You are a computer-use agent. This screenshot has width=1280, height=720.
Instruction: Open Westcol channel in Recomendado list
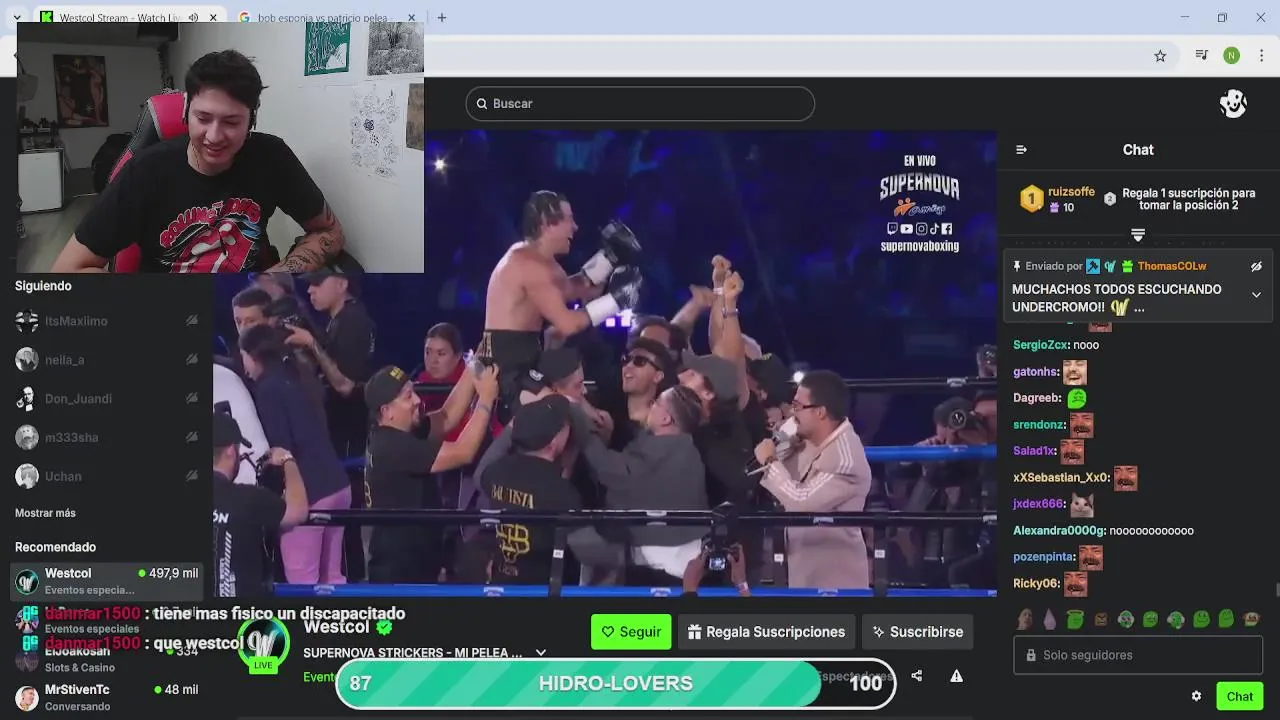[106, 580]
